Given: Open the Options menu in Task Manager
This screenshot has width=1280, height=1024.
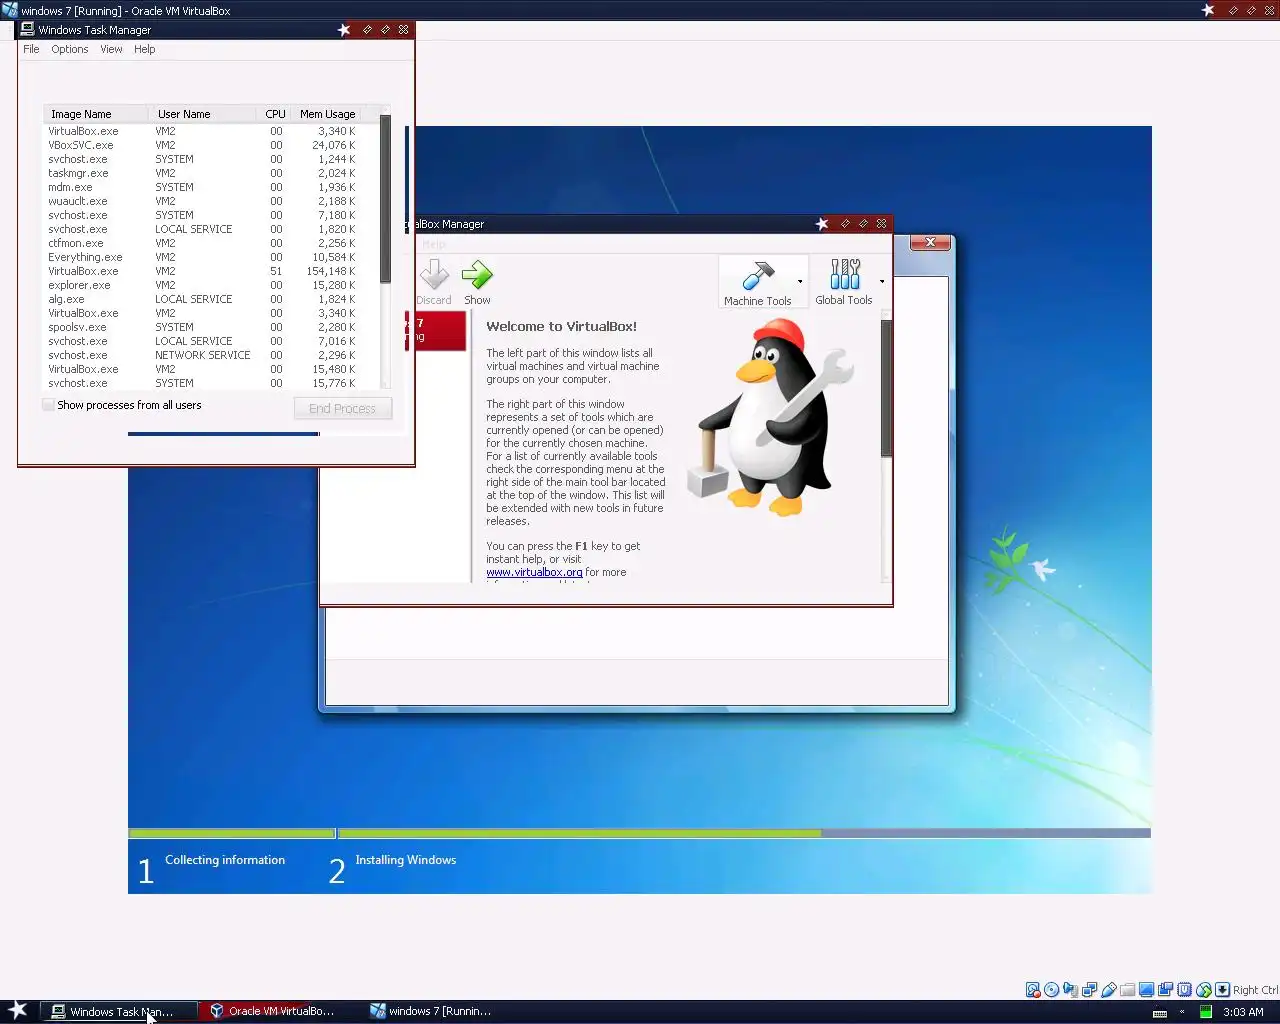Looking at the screenshot, I should click(70, 49).
